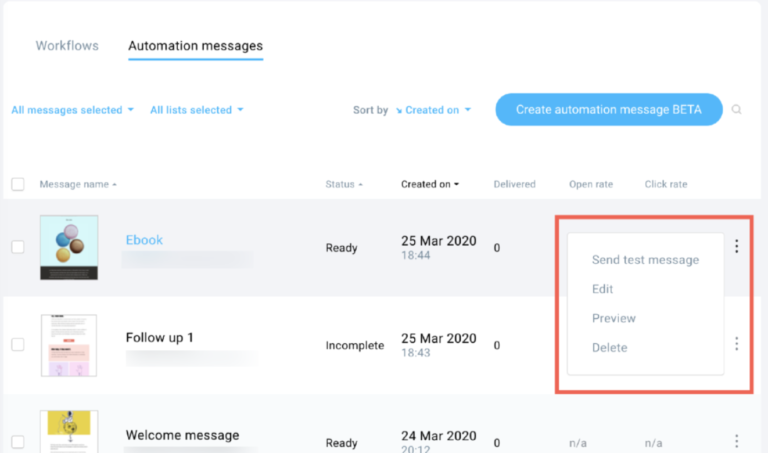768x453 pixels.
Task: Click Create automation message BETA button
Action: [x=608, y=110]
